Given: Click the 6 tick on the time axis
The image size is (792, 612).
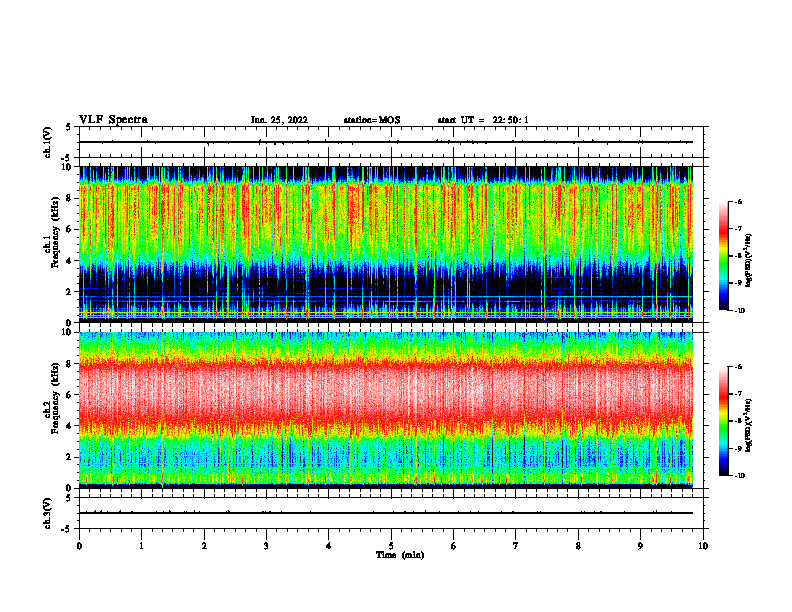Looking at the screenshot, I should coord(454,546).
